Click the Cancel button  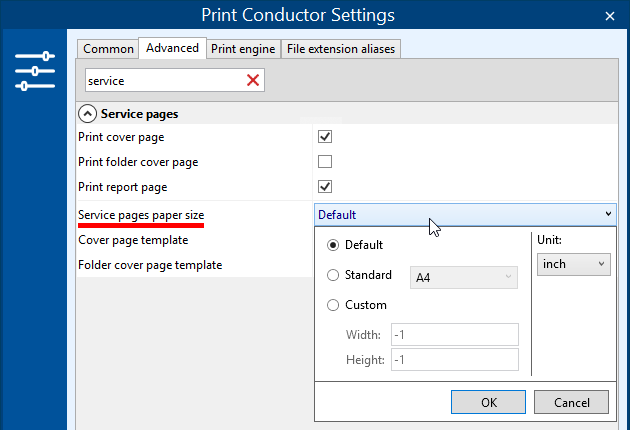tap(571, 402)
